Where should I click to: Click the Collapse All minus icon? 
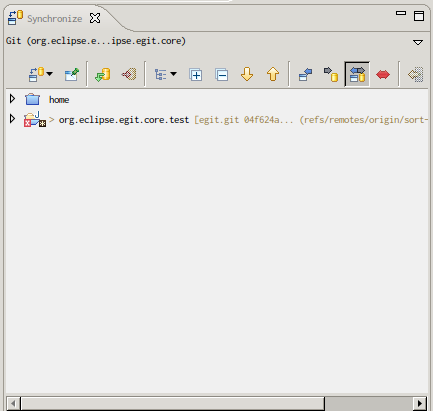click(222, 74)
